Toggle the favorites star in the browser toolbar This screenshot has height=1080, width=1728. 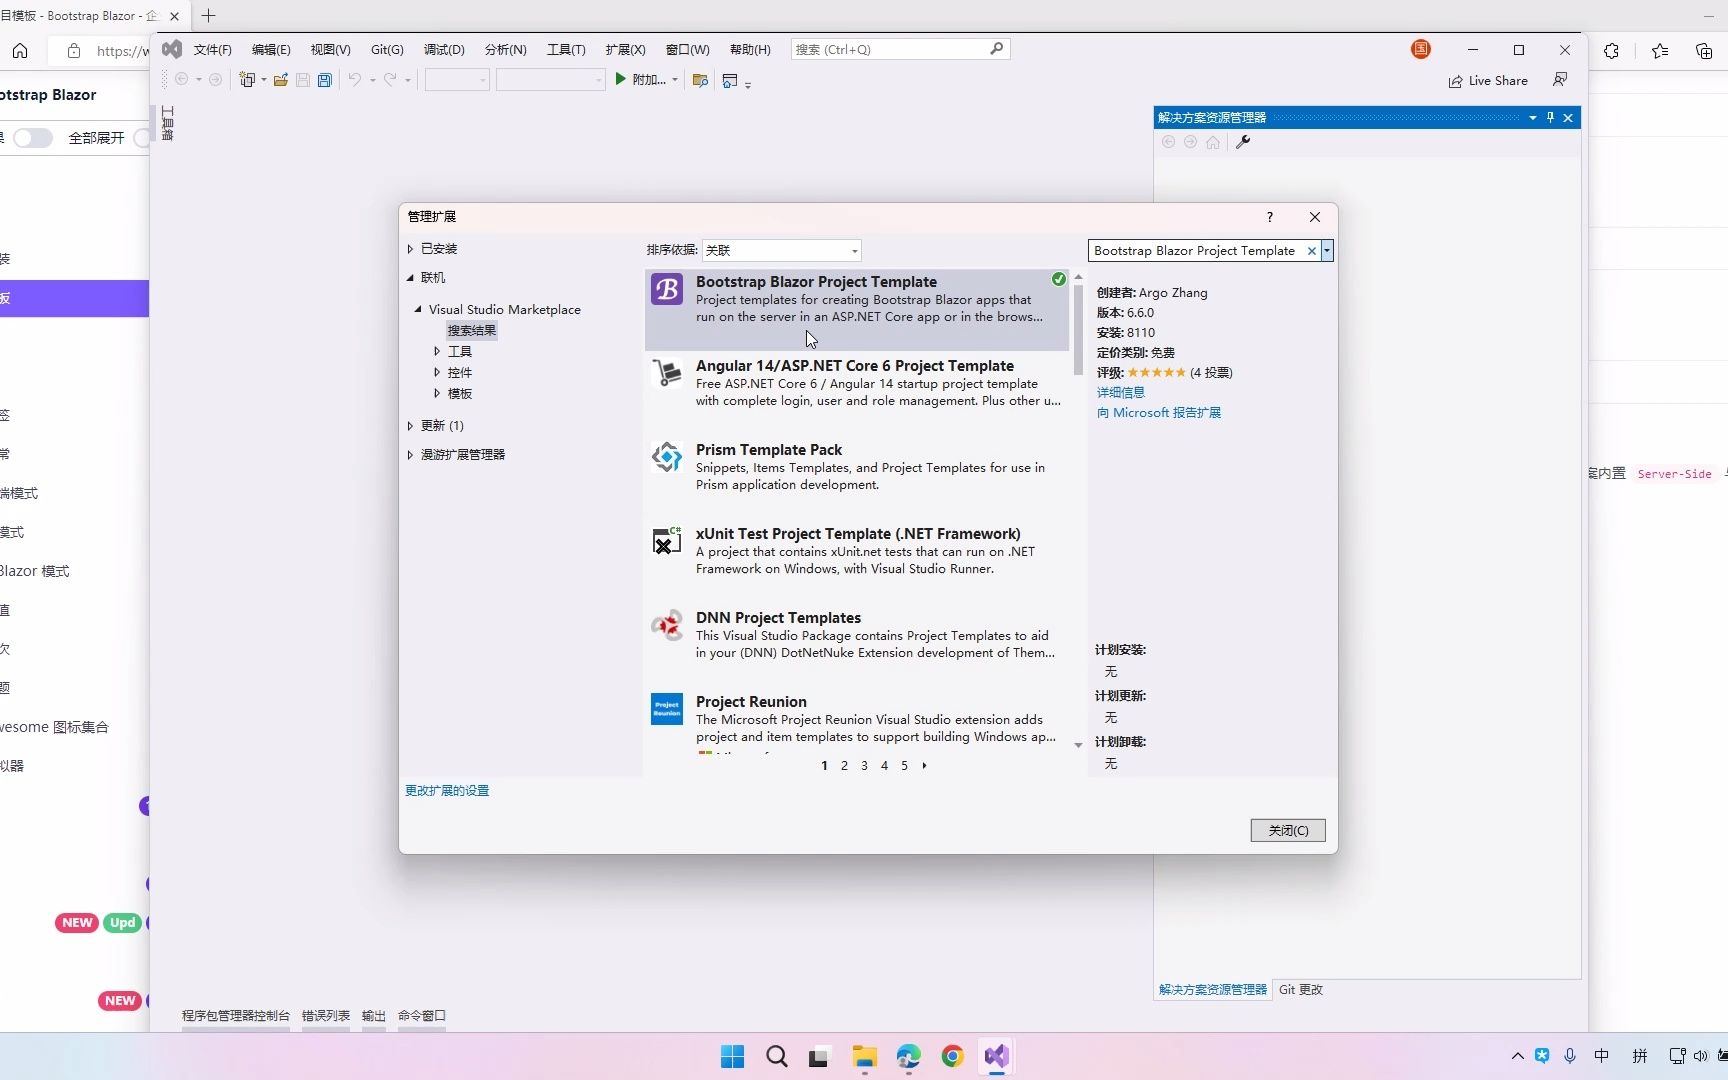[1659, 51]
